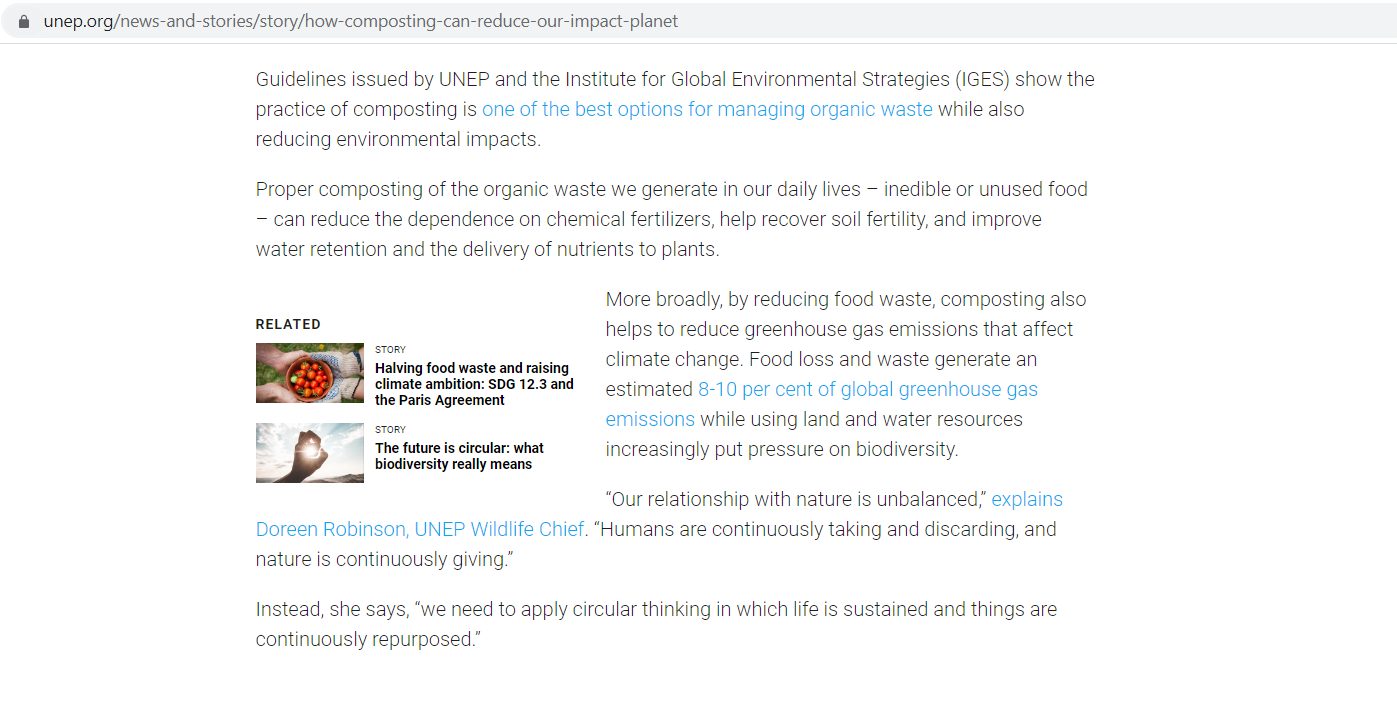Follow the Doreen Robinson, UNEP Wildlife Chief link
The image size is (1397, 713).
[x=659, y=514]
